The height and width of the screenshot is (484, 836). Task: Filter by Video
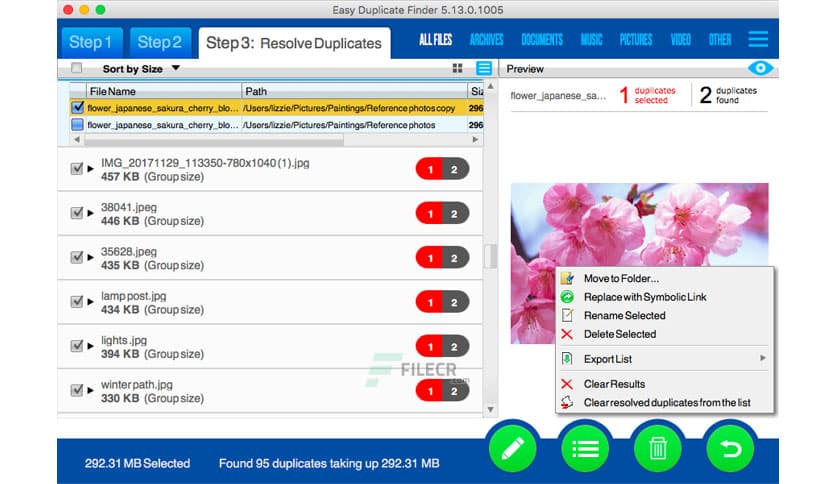click(680, 39)
